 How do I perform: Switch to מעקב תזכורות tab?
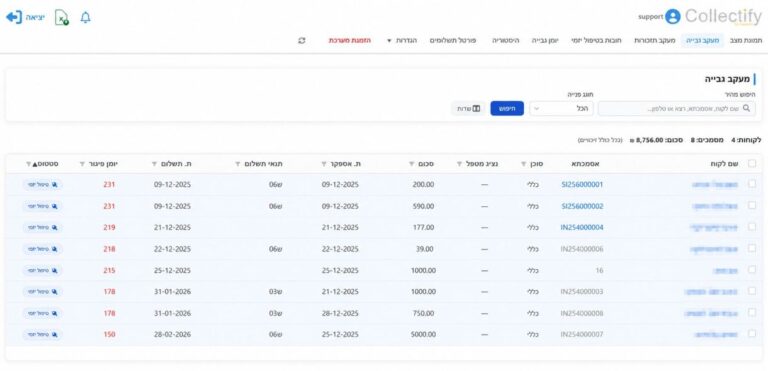coord(655,41)
